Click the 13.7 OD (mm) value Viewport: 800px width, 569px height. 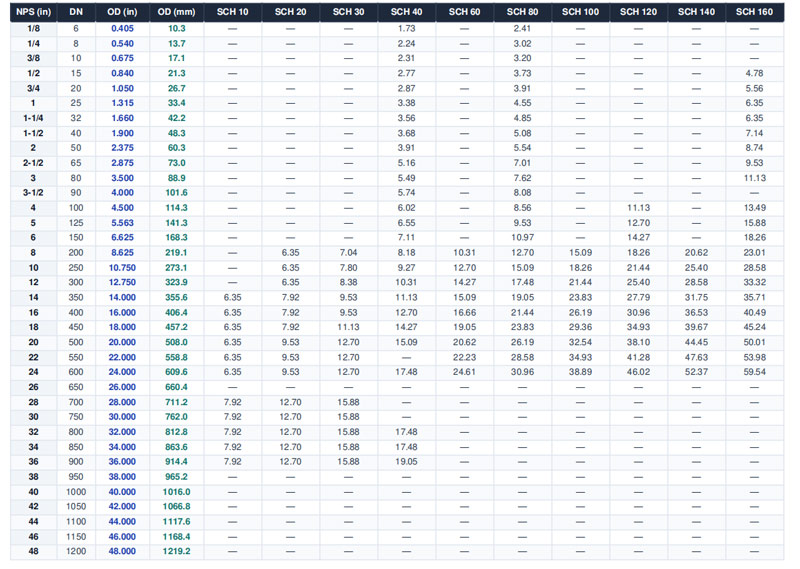[x=177, y=44]
